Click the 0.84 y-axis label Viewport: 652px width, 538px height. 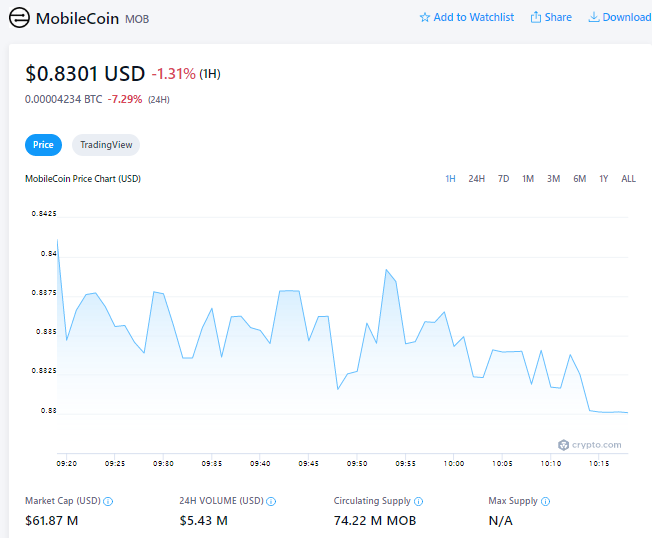[48, 254]
